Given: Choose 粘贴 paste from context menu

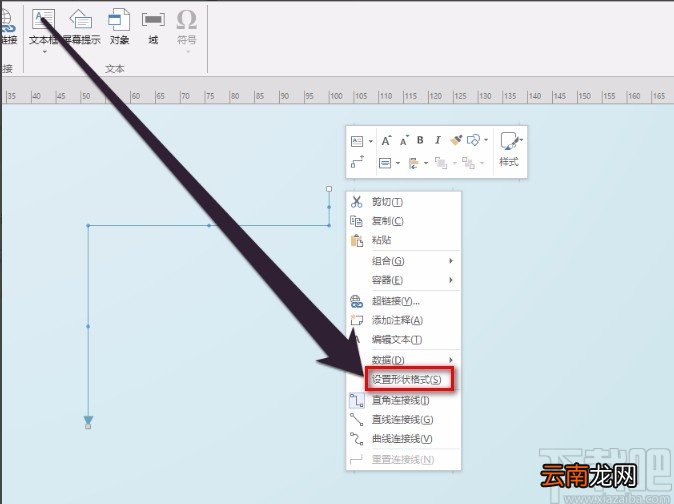Looking at the screenshot, I should tap(404, 240).
